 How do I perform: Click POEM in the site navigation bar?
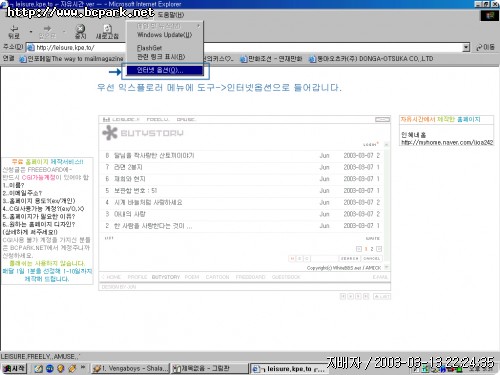pos(192,277)
